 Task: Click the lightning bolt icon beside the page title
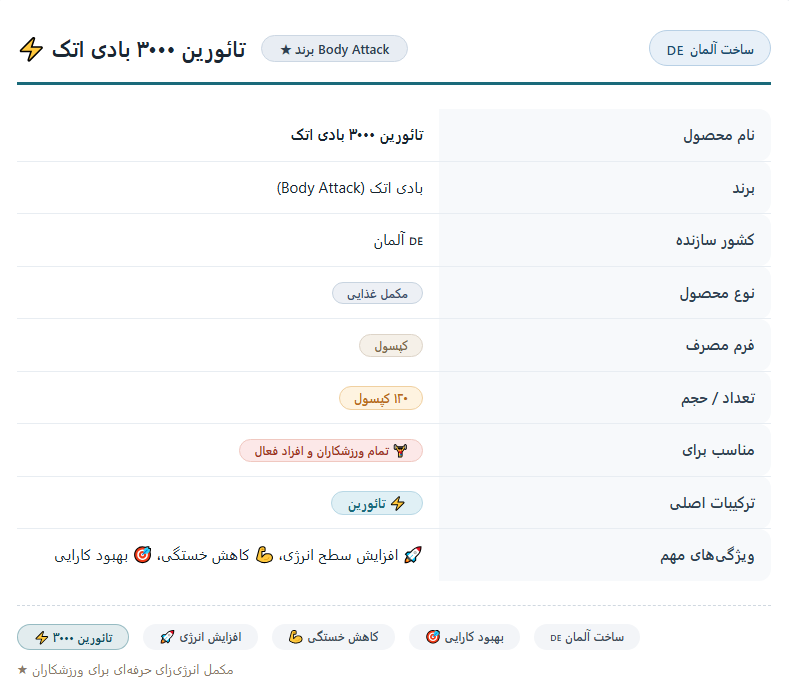tap(31, 49)
